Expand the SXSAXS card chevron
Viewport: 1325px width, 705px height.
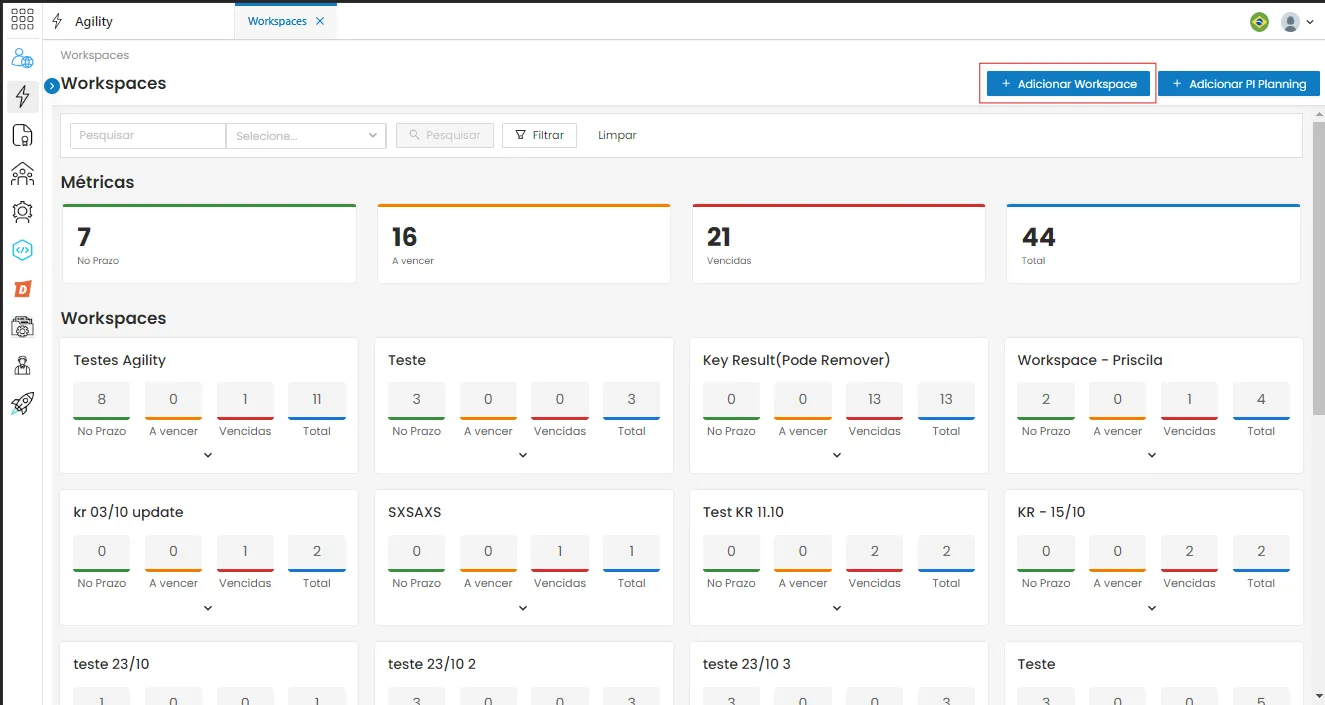[x=523, y=607]
